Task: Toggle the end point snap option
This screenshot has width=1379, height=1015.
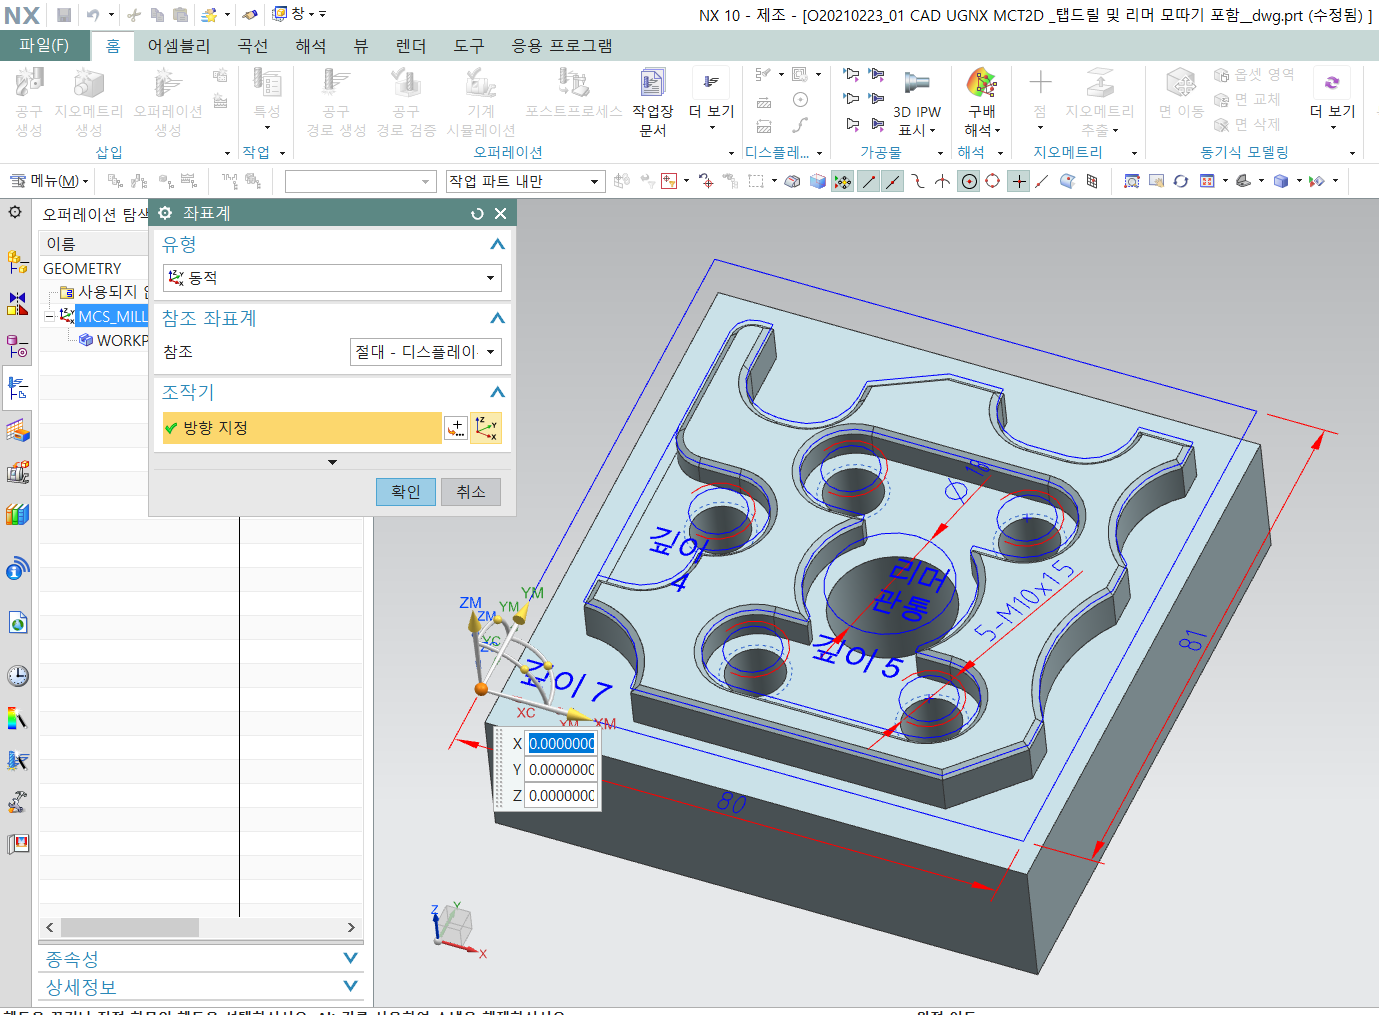Action: [868, 181]
